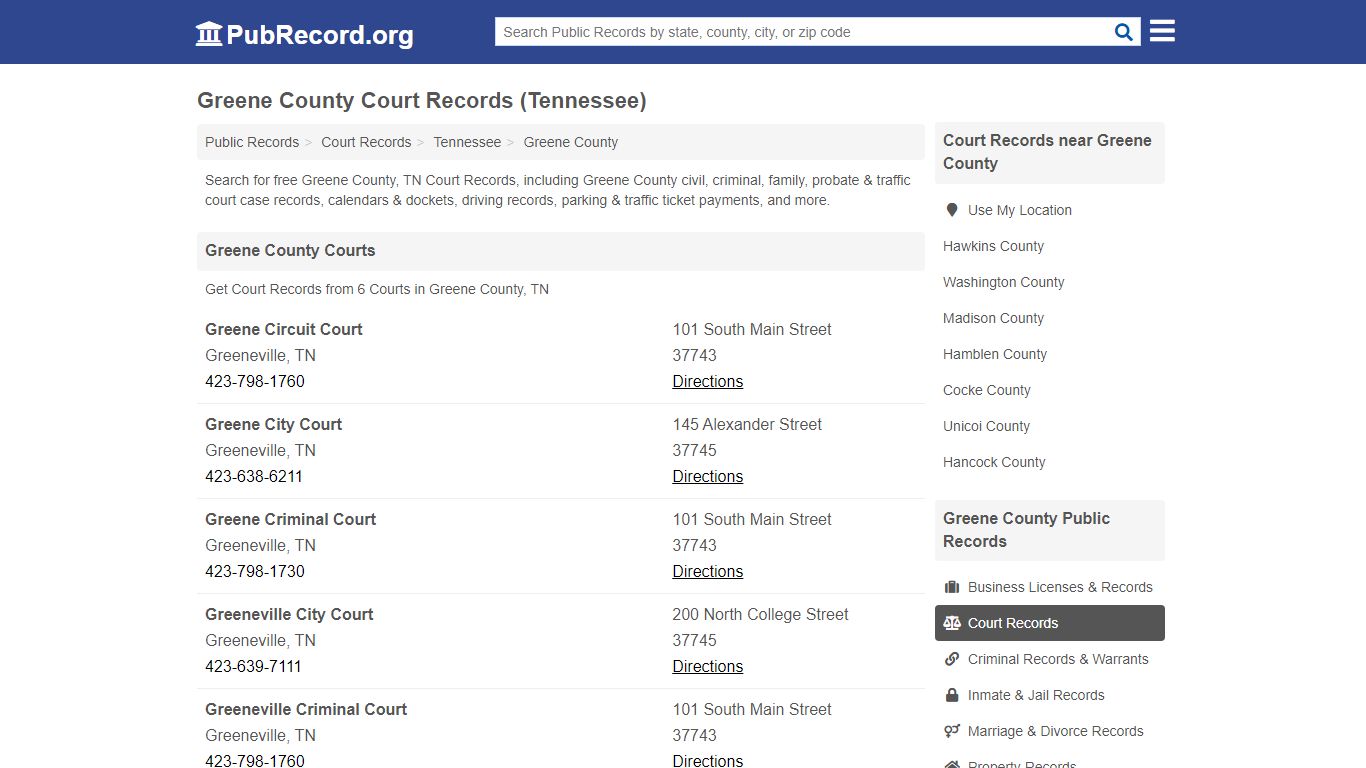The image size is (1366, 768).
Task: Open the Tennessee breadcrumb link
Action: pos(467,142)
